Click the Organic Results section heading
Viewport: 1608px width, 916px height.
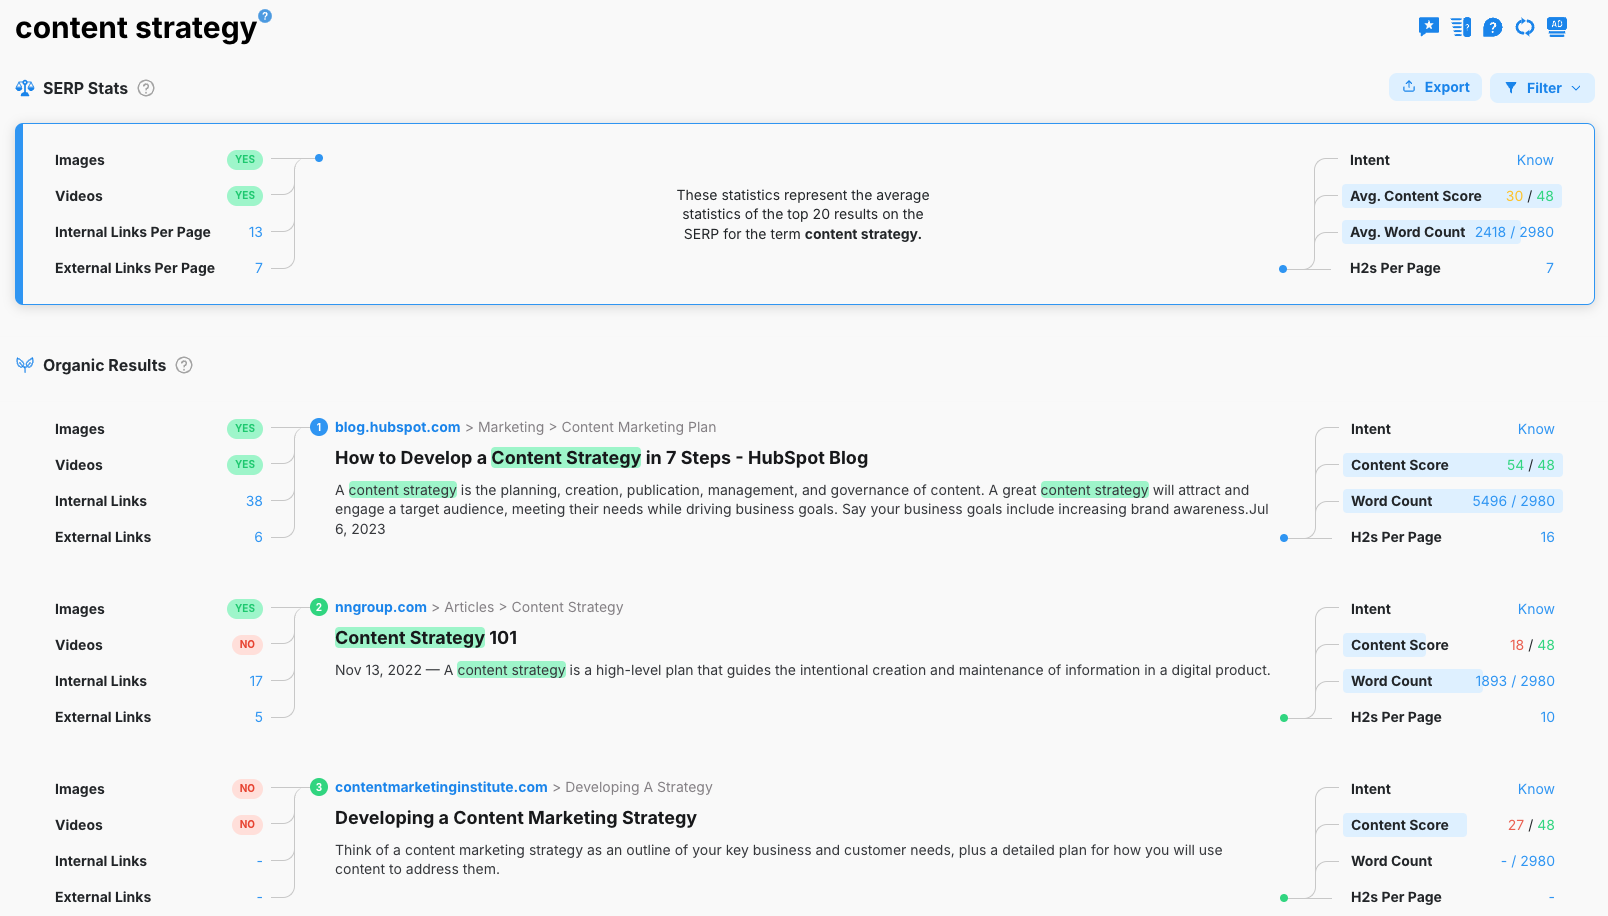click(x=104, y=365)
